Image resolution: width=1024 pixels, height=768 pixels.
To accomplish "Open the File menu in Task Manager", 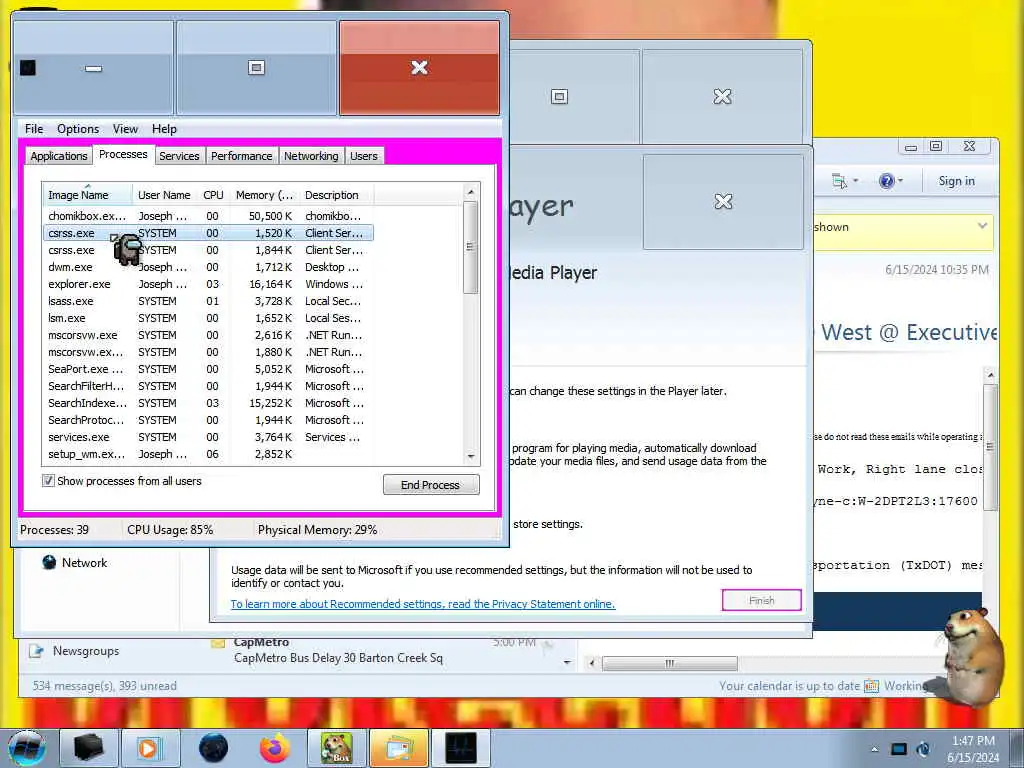I will 34,129.
